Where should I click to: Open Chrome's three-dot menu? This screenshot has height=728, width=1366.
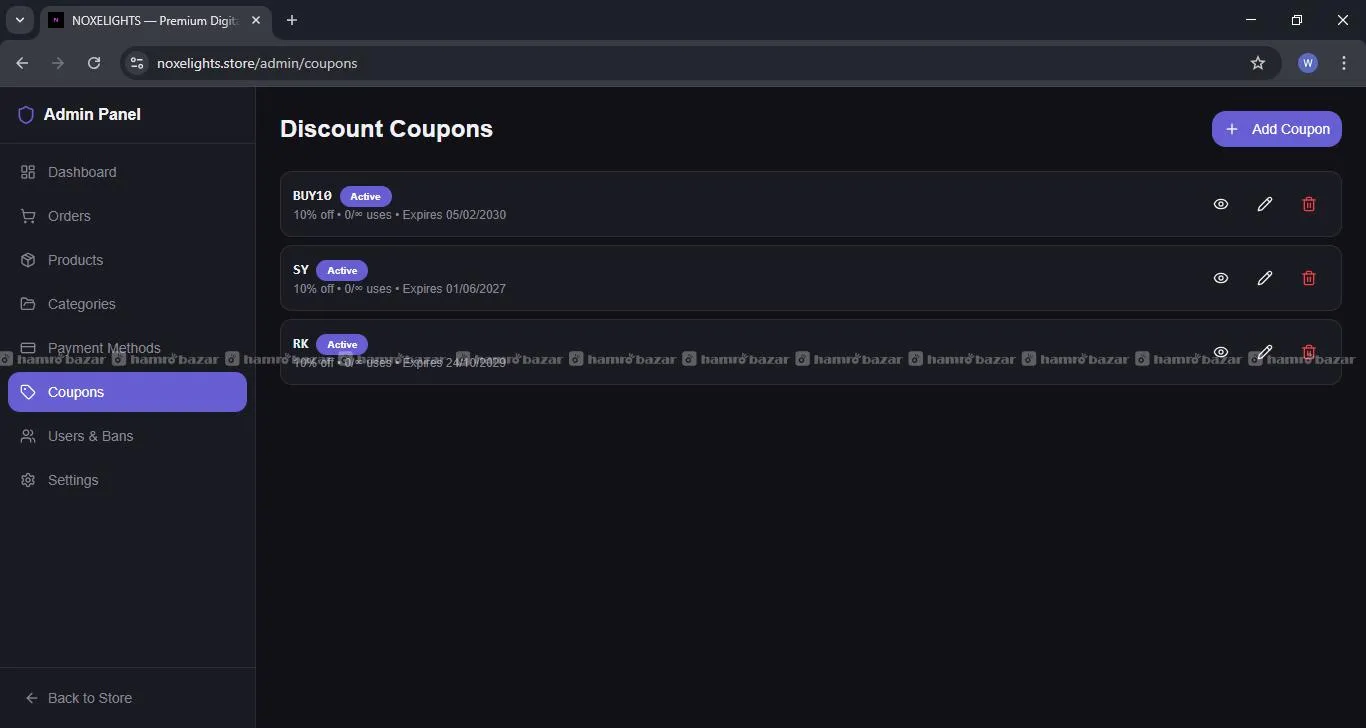[1343, 63]
